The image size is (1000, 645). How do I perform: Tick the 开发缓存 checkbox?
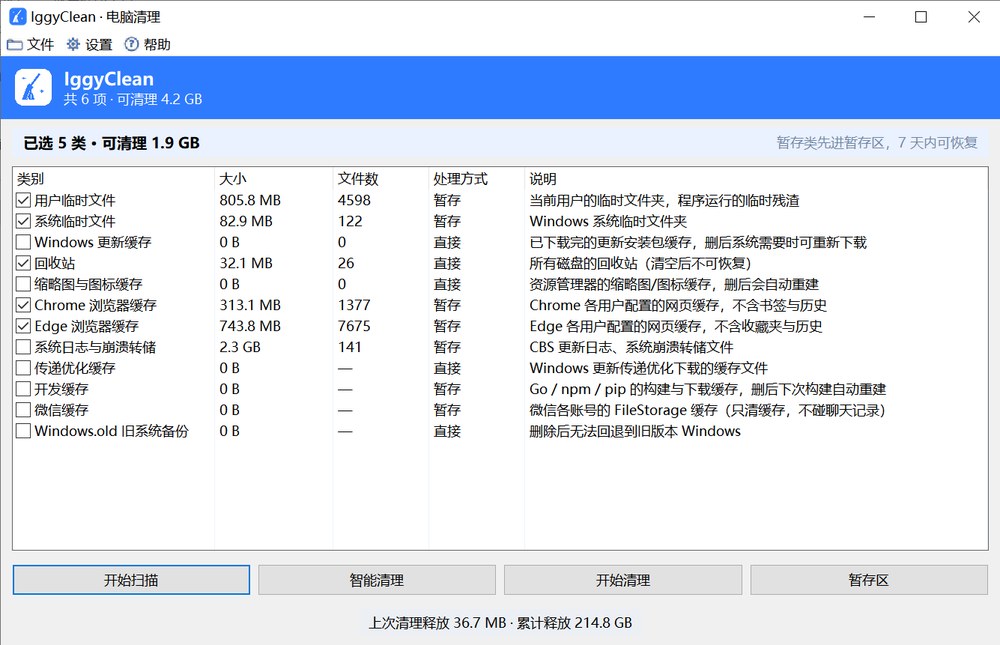(23, 389)
